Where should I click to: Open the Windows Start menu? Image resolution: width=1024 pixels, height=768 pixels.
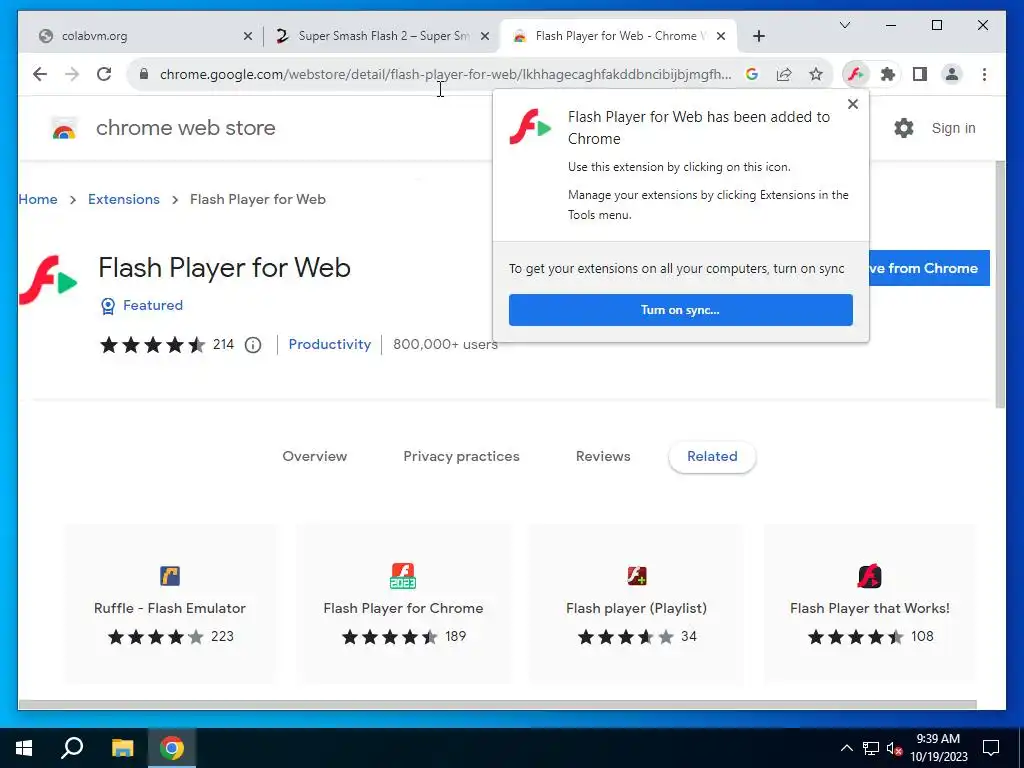(x=24, y=748)
